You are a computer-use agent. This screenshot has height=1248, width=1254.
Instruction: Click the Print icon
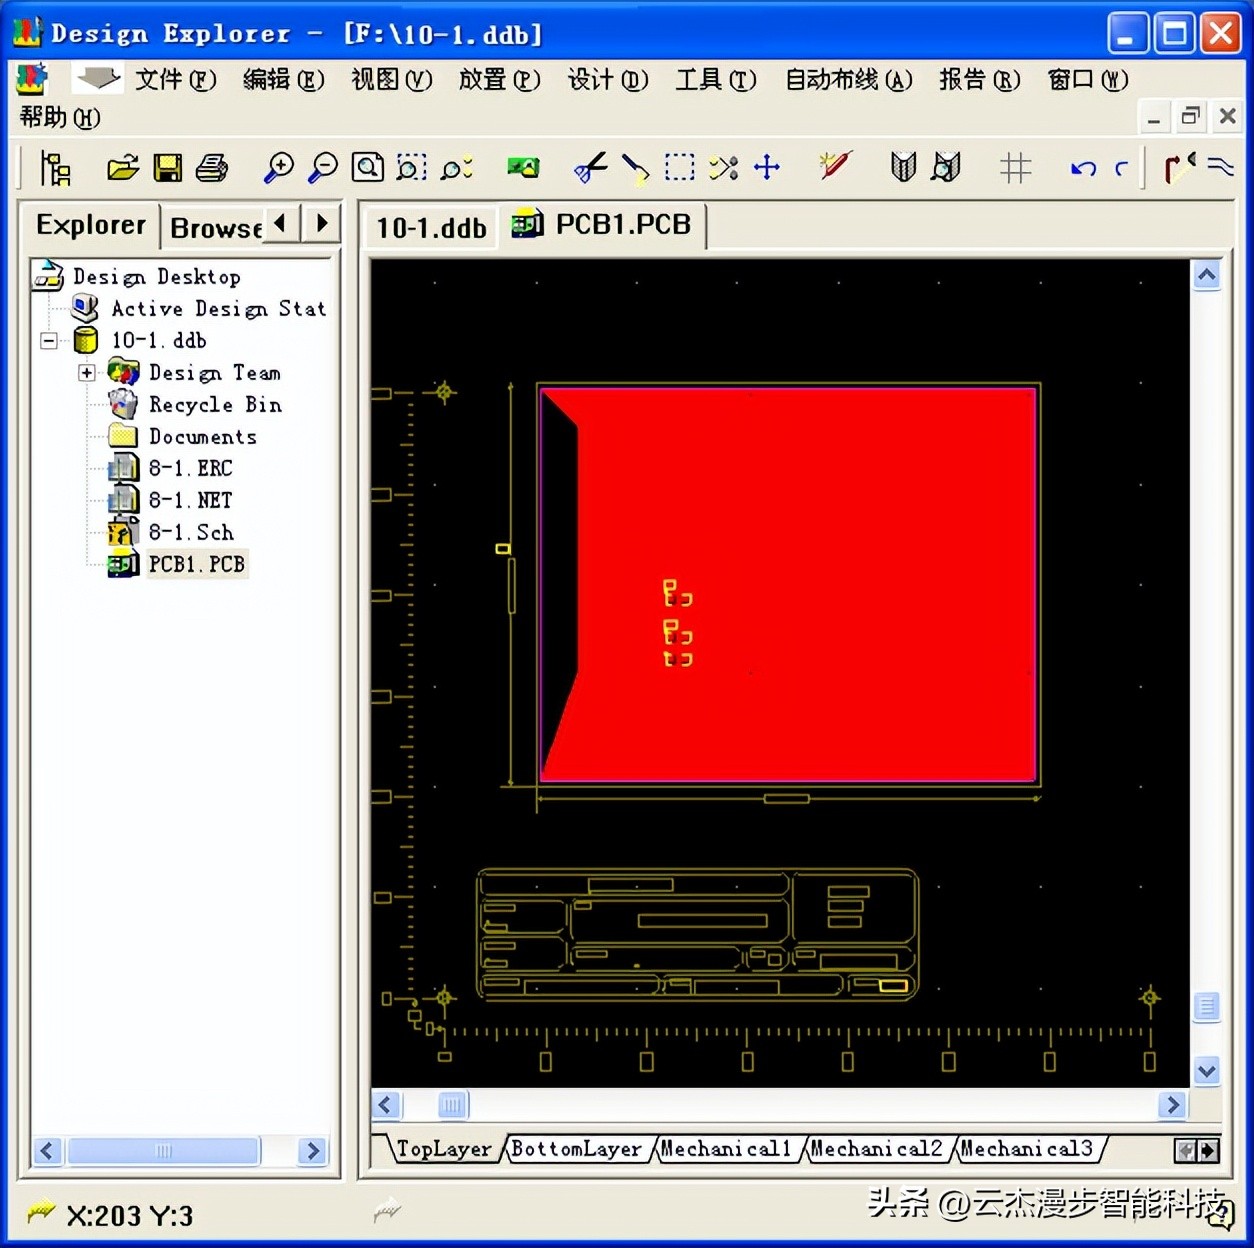point(212,167)
